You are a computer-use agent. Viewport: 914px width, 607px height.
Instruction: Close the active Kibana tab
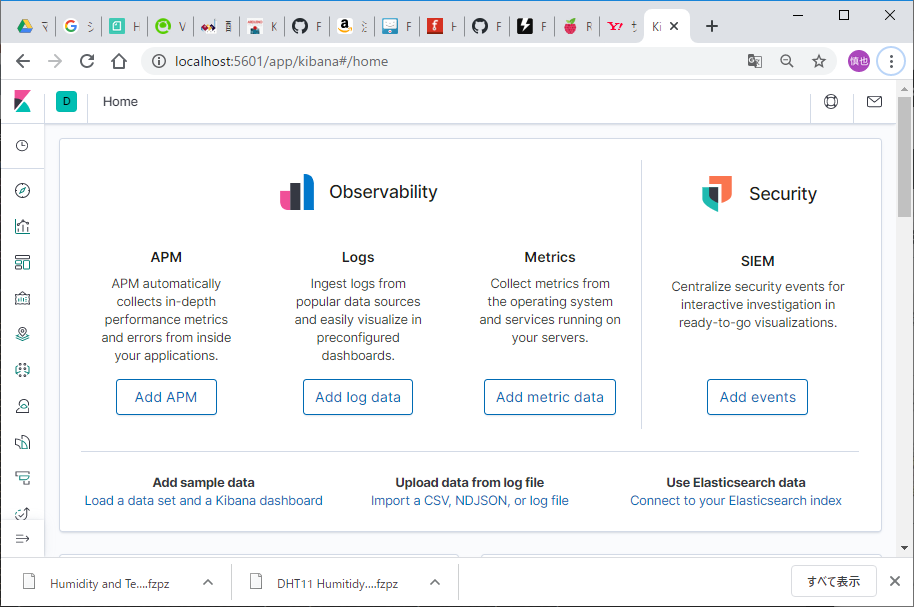pos(674,26)
